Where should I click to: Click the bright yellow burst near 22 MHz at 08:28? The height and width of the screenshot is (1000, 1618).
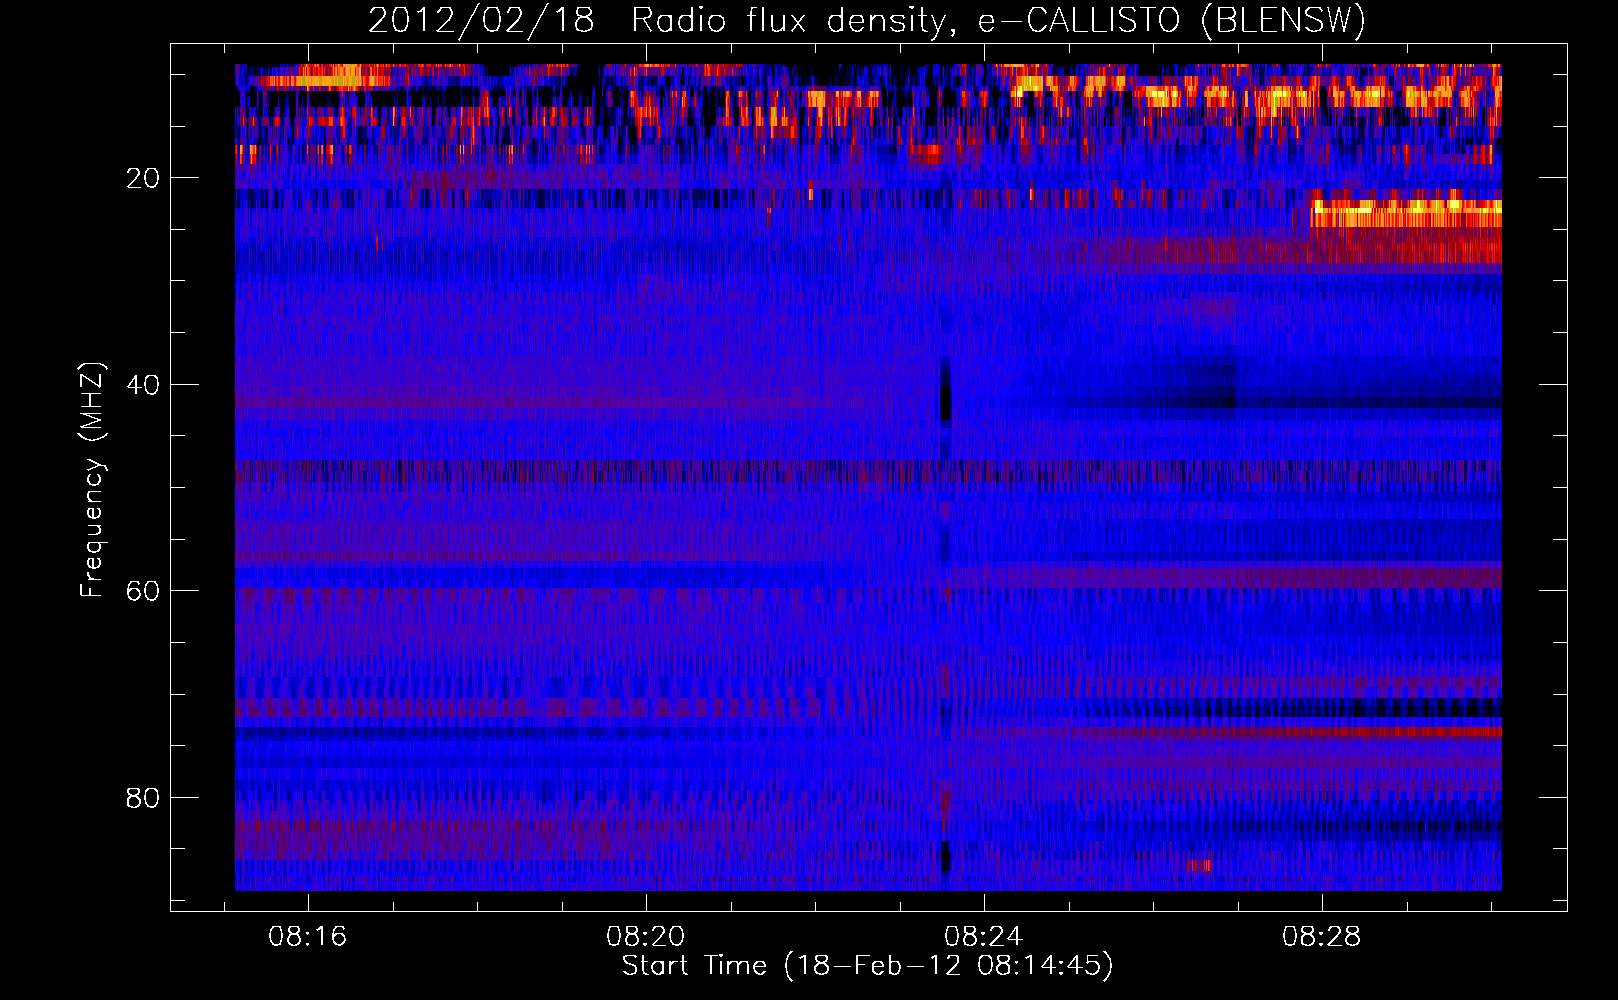pyautogui.click(x=1406, y=213)
